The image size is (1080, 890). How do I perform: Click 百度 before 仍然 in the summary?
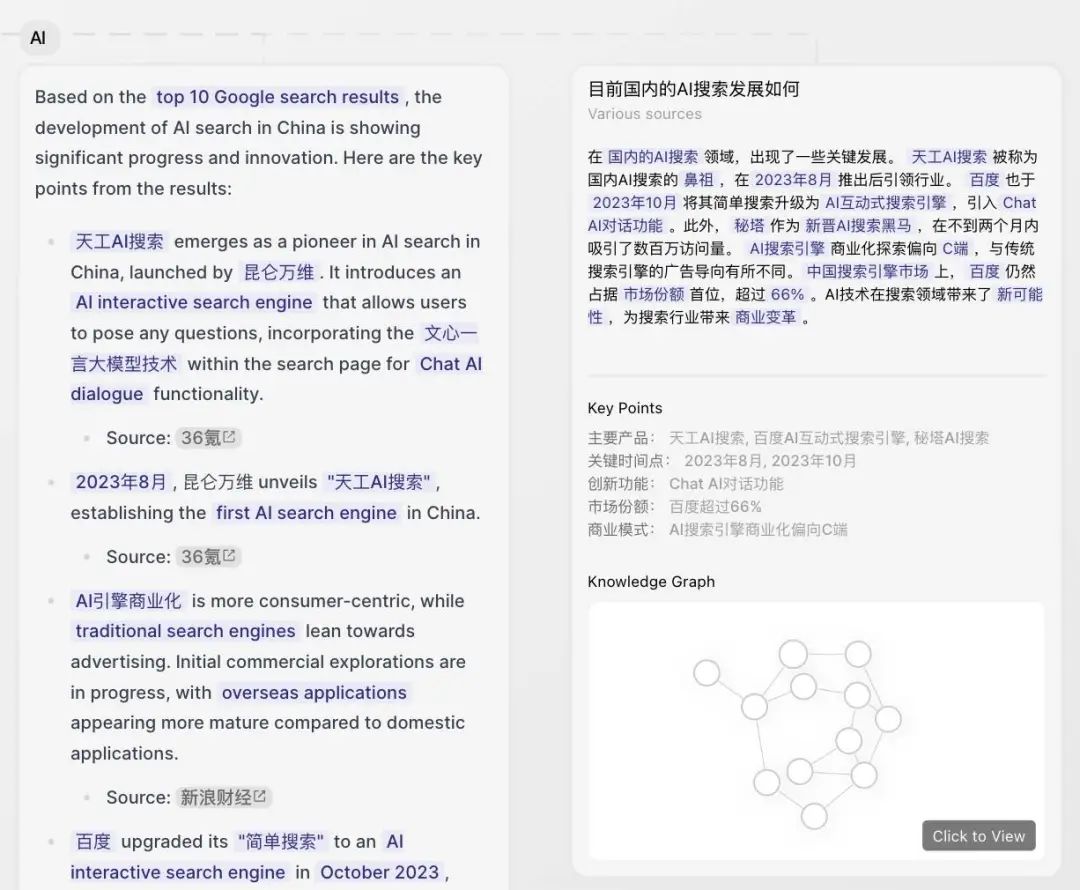(984, 271)
